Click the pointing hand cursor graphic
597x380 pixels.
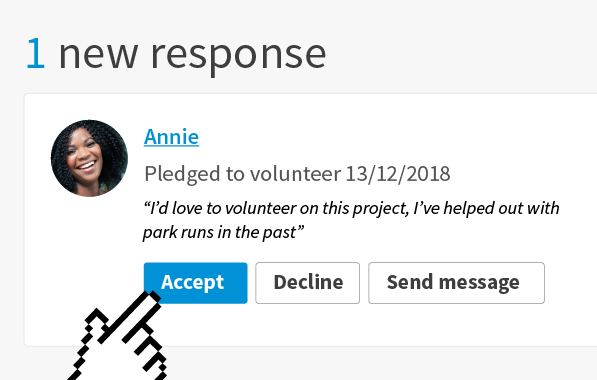(x=118, y=337)
